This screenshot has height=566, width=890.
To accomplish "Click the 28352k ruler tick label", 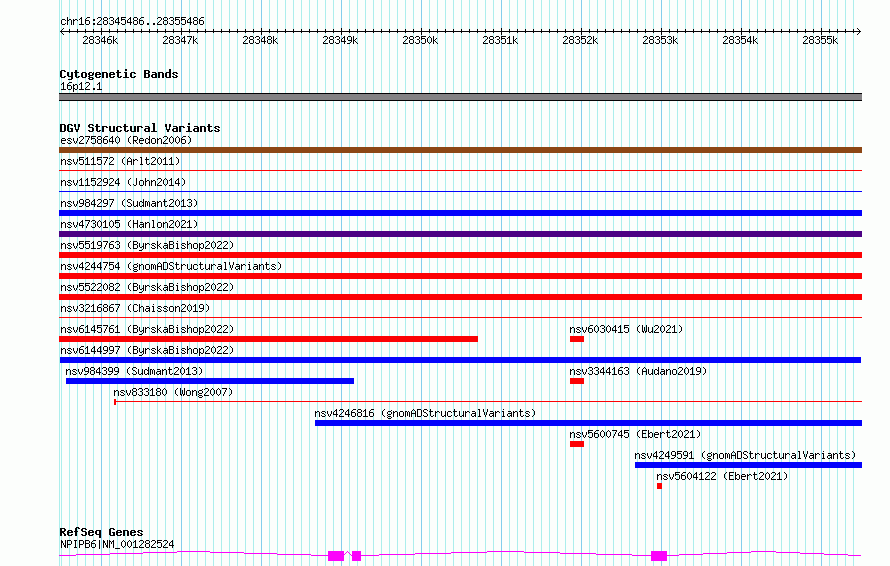I will click(580, 40).
